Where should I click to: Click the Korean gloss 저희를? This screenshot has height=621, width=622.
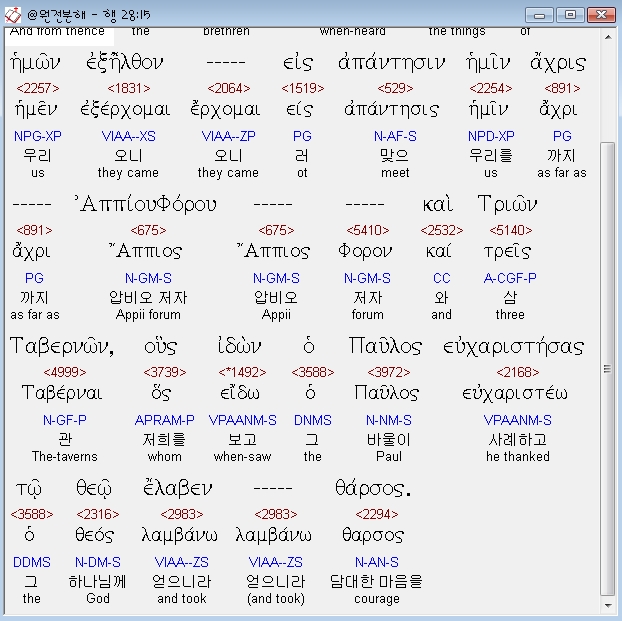165,440
